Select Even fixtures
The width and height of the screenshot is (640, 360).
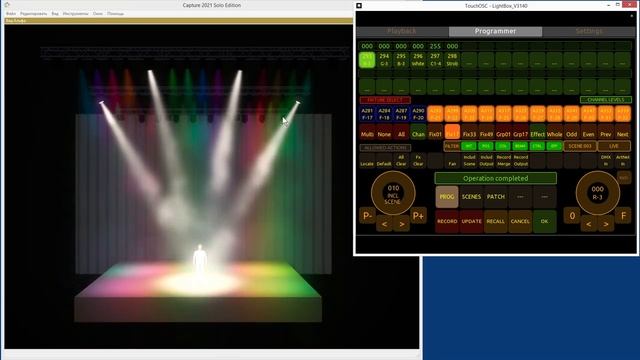589,133
